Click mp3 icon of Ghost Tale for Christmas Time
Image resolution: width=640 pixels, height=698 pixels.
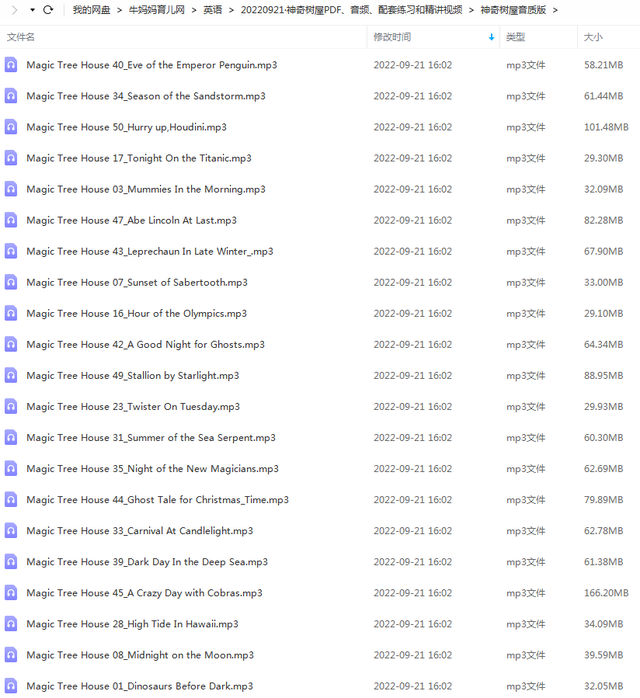(x=11, y=499)
